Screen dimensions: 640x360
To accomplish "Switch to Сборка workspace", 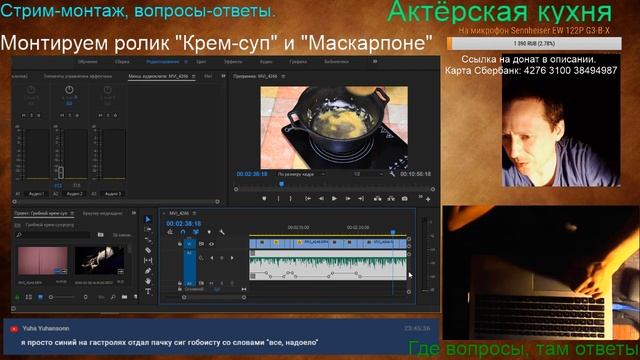I will point(122,62).
